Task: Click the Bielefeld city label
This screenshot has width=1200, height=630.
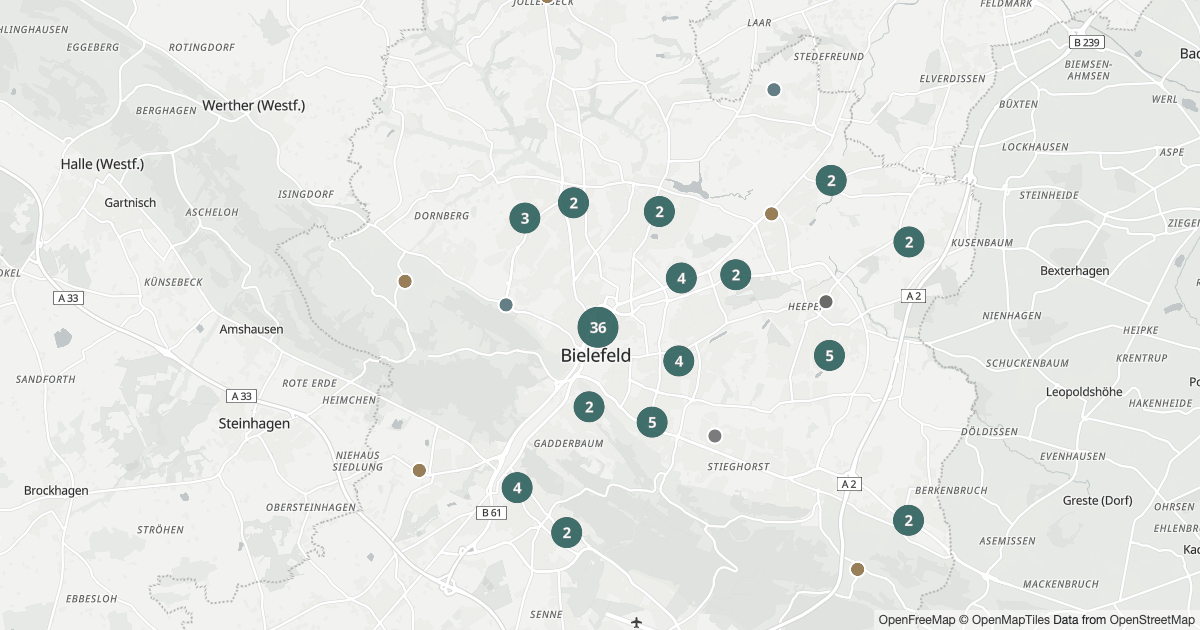Action: (x=596, y=355)
